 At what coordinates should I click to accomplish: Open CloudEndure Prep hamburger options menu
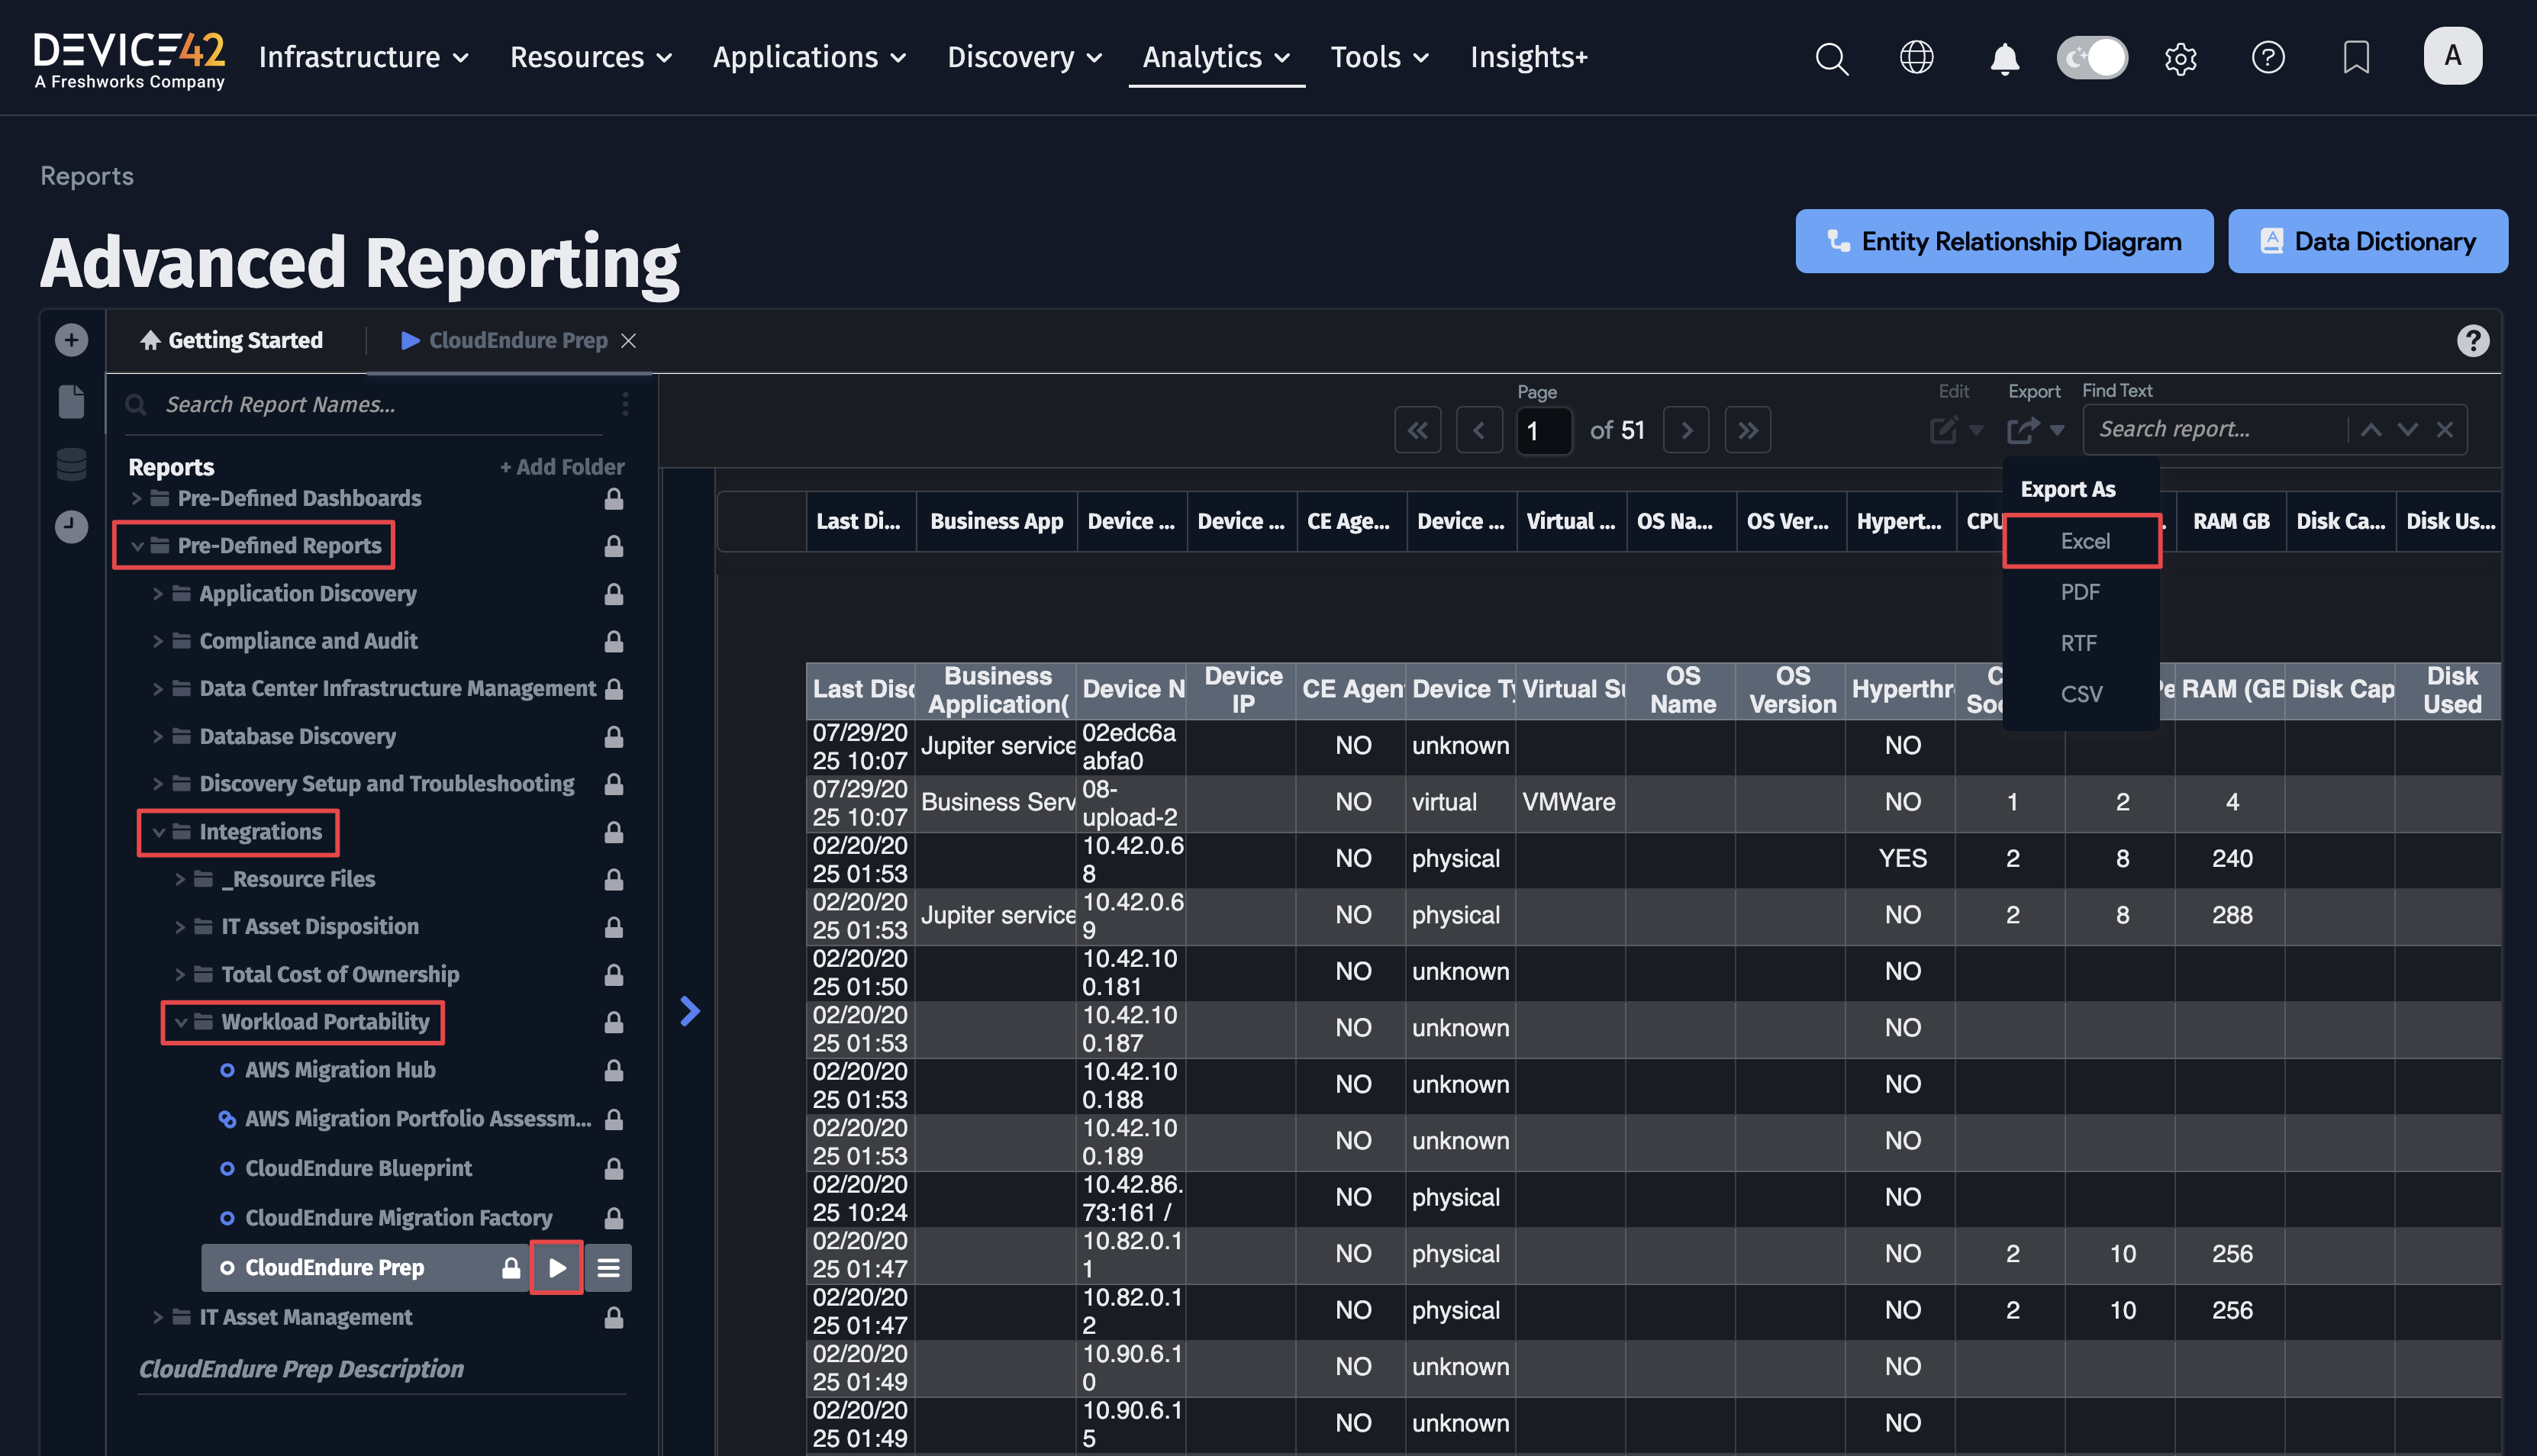(x=608, y=1268)
